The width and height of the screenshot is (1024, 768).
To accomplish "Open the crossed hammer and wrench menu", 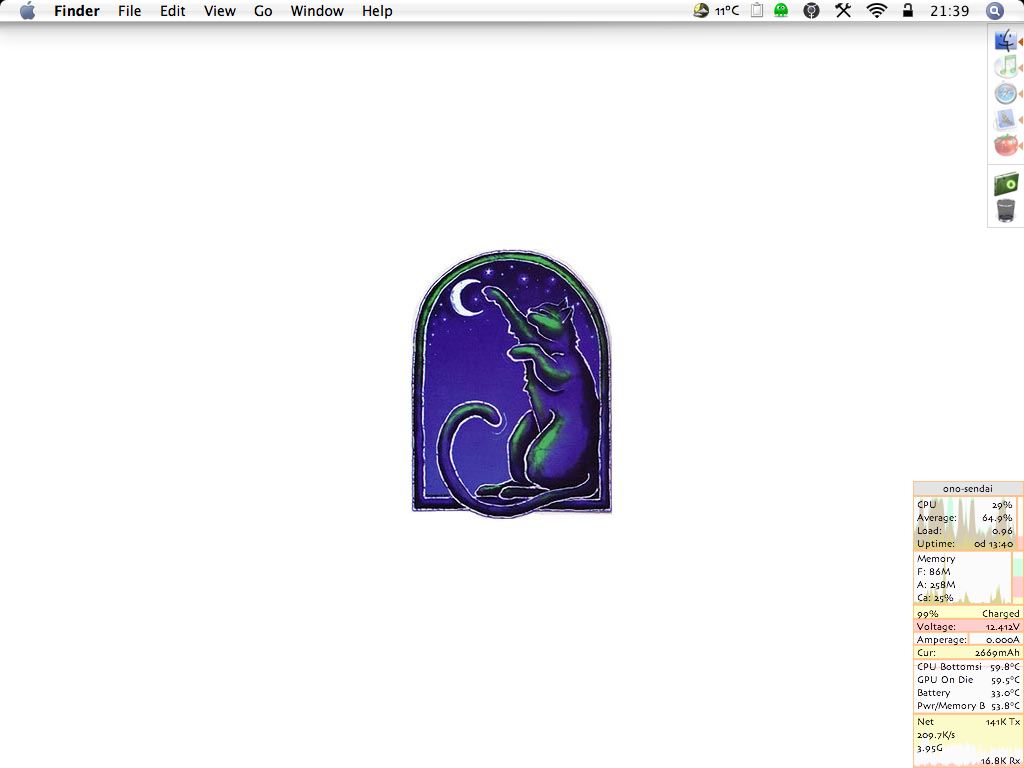I will 843,10.
